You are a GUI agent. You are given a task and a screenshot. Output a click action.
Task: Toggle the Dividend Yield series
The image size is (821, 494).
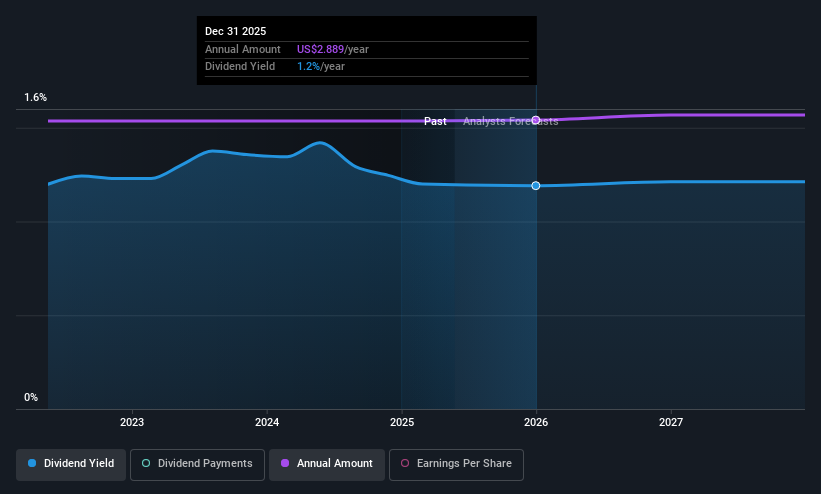[71, 465]
